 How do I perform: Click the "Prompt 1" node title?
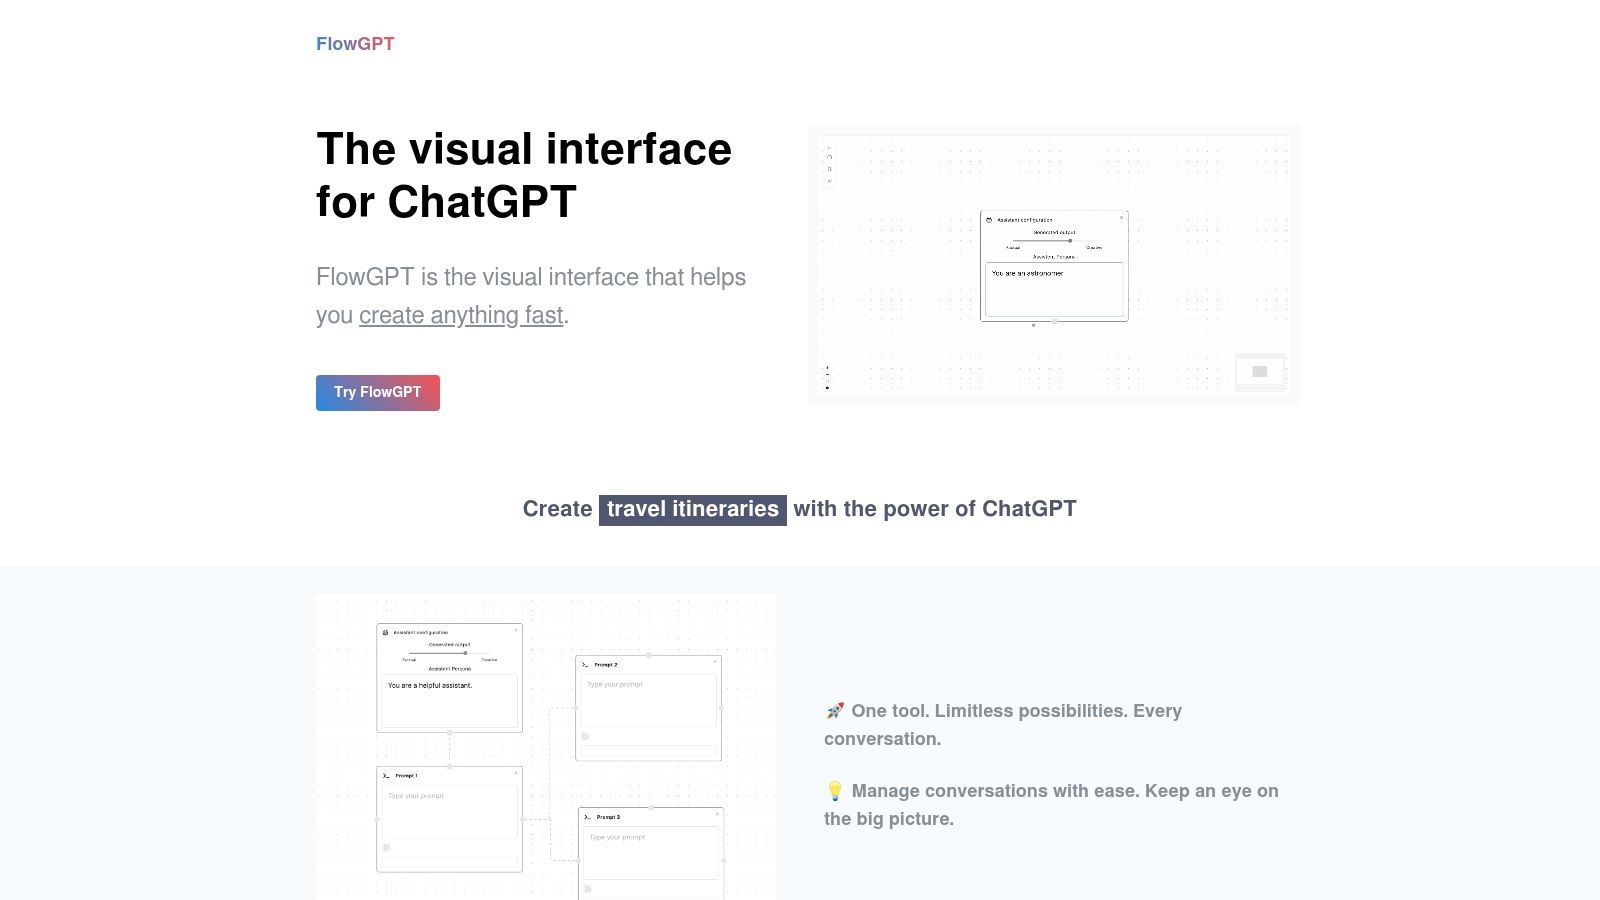coord(406,776)
